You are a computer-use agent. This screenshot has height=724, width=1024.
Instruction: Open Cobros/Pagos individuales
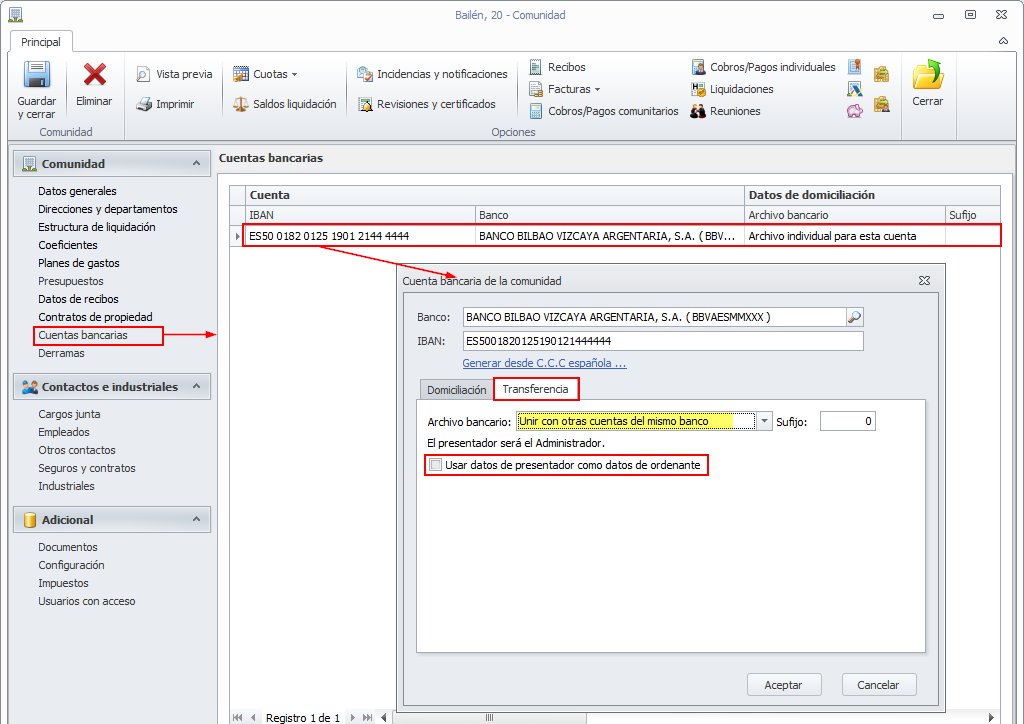763,67
